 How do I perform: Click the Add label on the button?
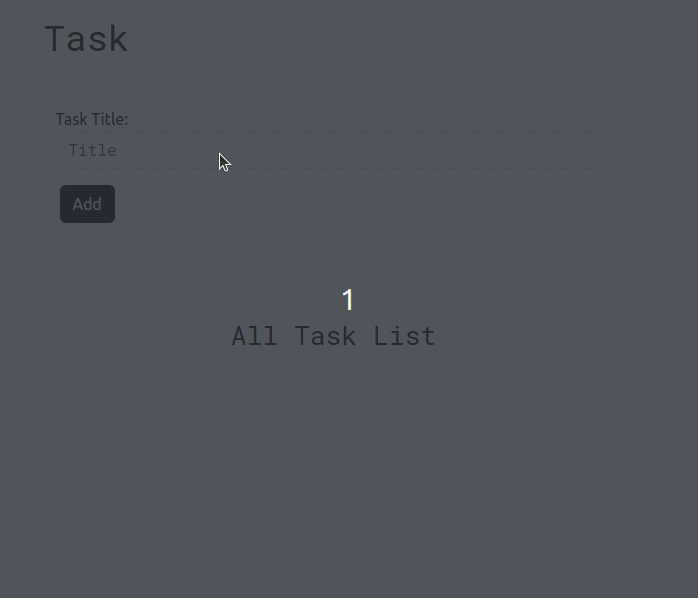click(87, 204)
